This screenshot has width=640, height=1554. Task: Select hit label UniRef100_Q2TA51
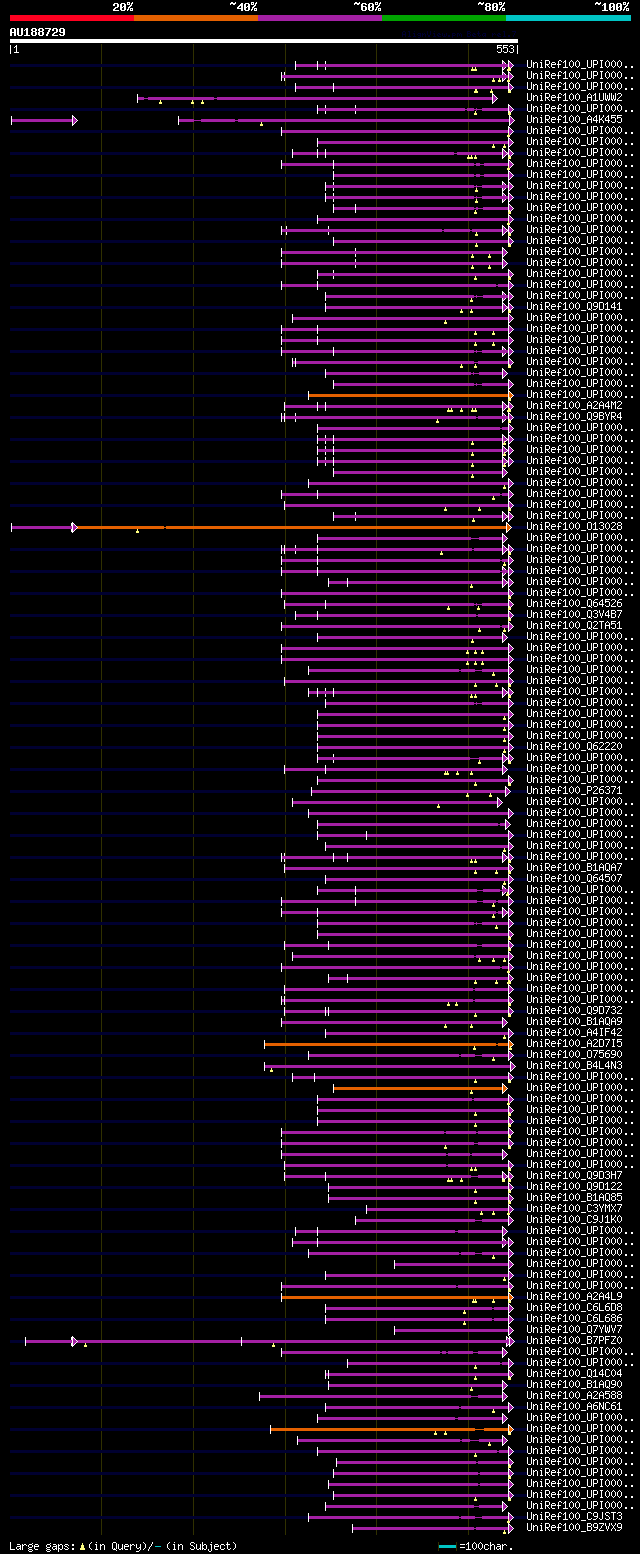574,626
